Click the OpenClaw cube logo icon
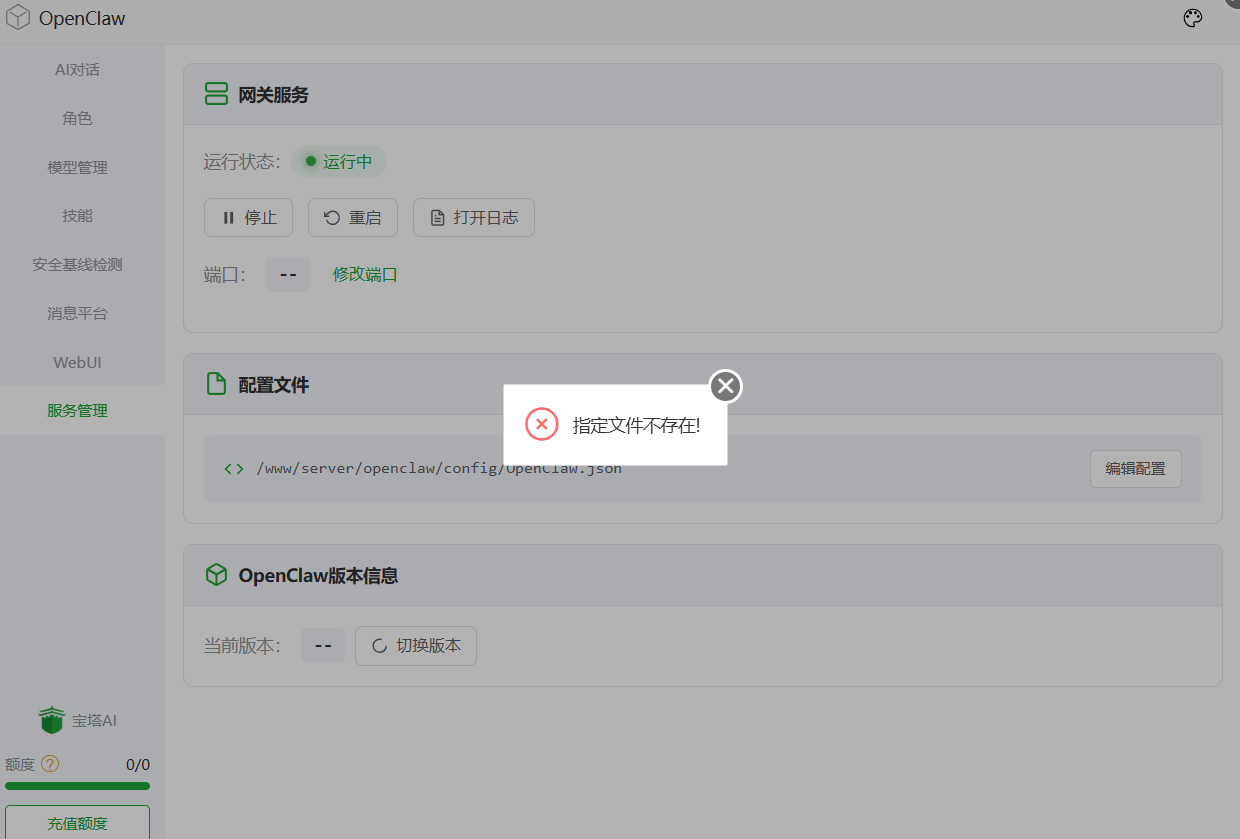Viewport: 1240px width, 839px height. point(18,18)
